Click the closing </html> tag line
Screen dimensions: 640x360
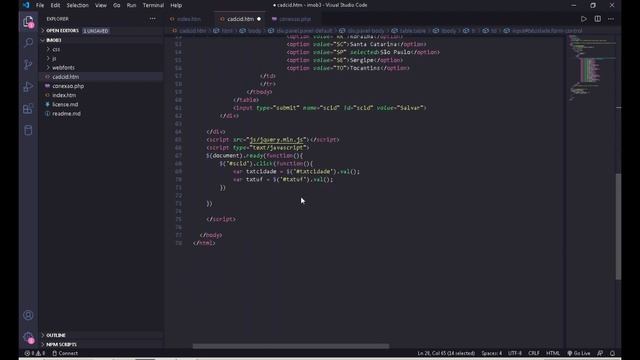204,243
